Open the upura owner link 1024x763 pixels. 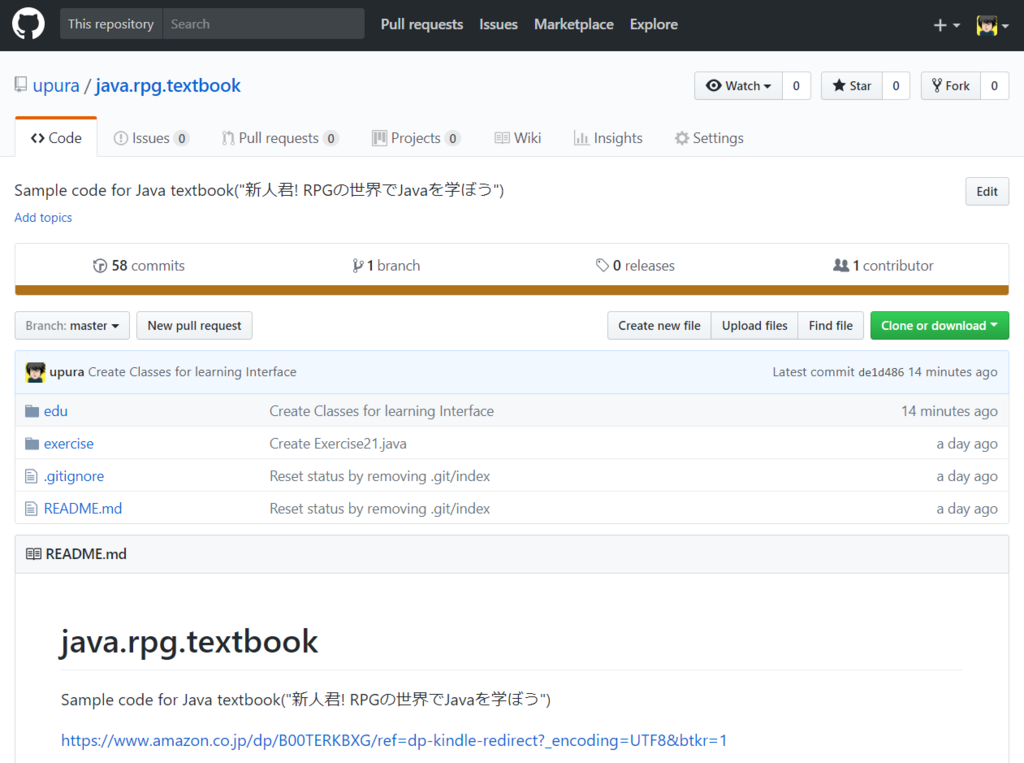point(56,86)
